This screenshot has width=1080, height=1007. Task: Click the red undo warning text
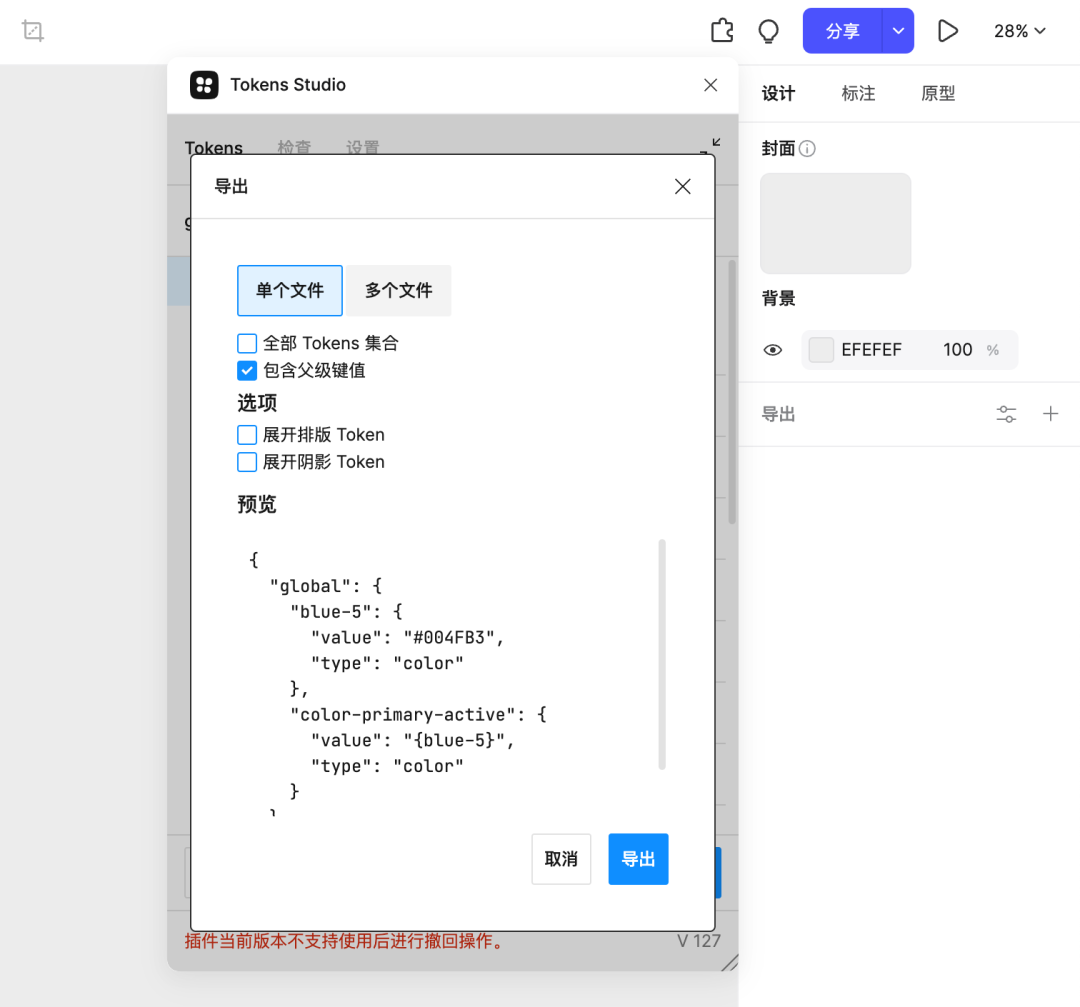click(x=344, y=941)
